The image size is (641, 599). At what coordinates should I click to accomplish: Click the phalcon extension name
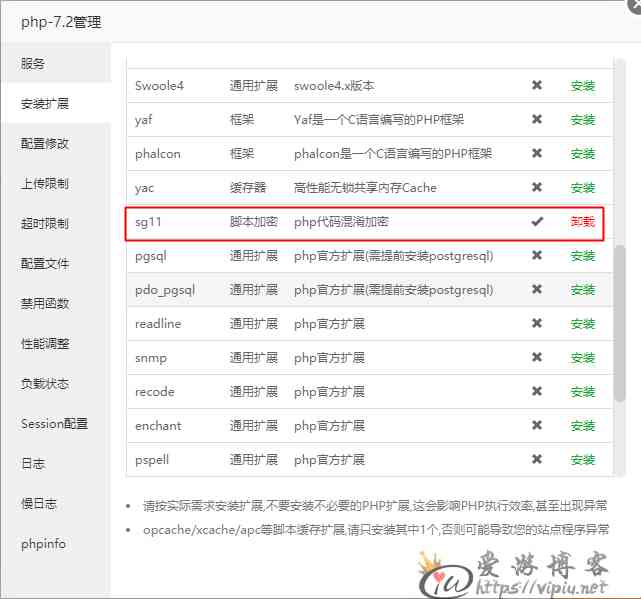point(158,154)
